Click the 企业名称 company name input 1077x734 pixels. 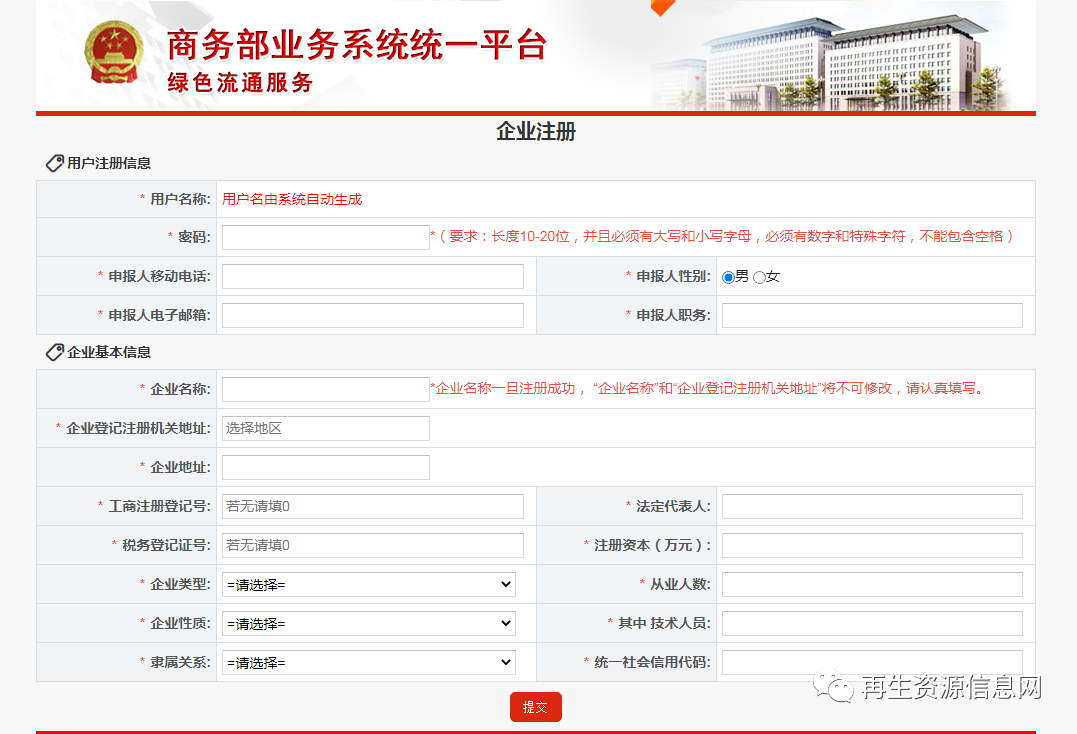[x=325, y=389]
